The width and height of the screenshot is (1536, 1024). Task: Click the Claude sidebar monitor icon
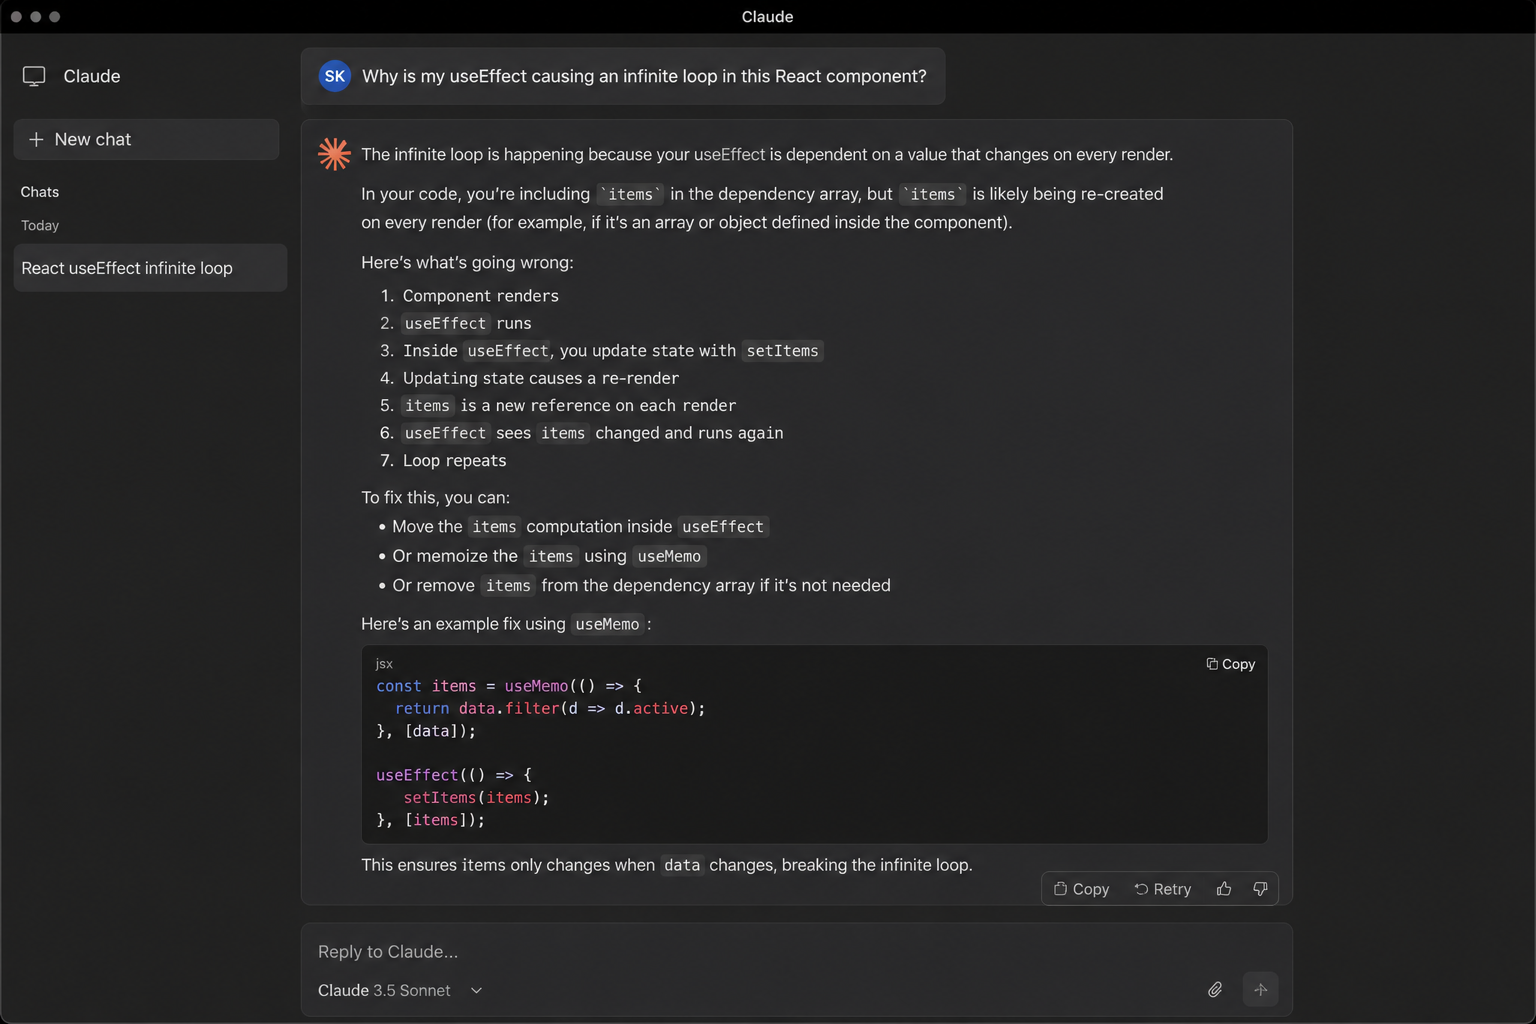coord(34,76)
